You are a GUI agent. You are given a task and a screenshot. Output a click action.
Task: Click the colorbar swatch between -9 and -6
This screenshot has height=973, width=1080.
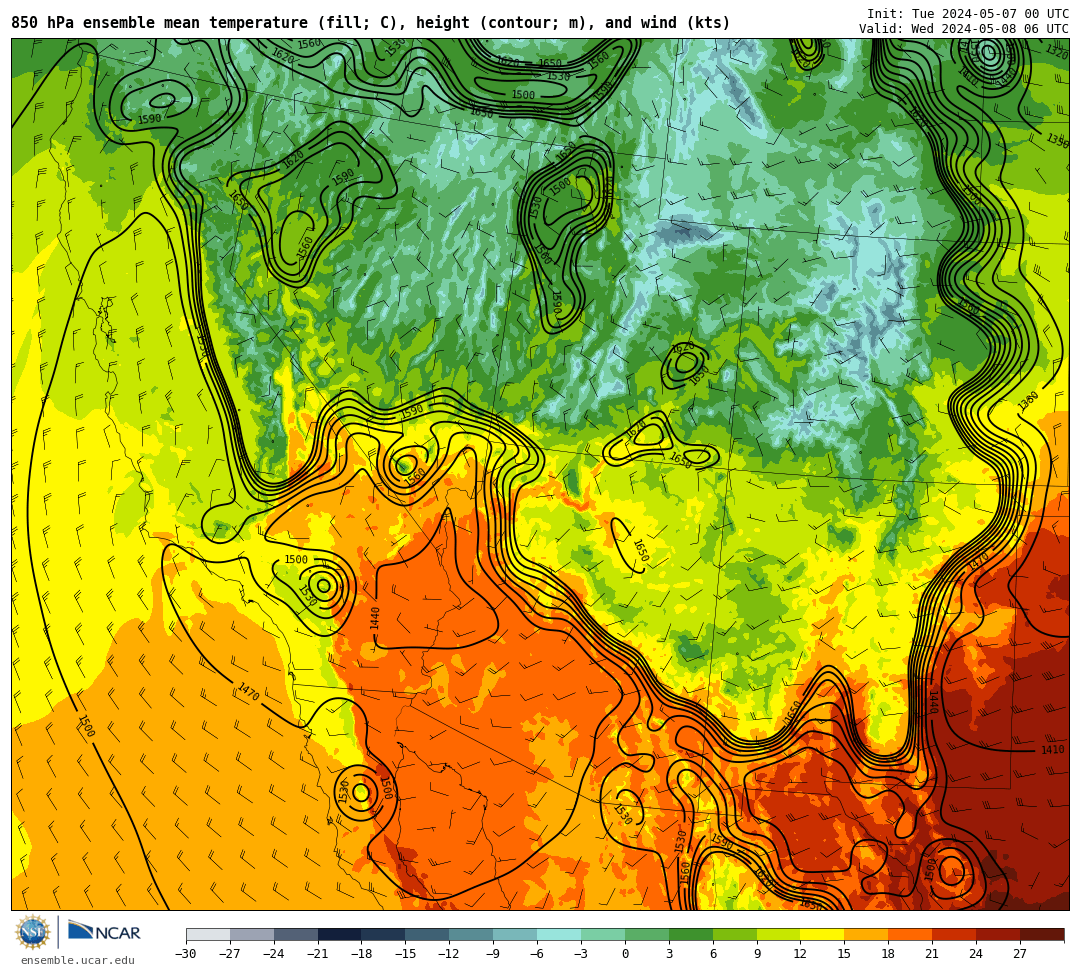pyautogui.click(x=515, y=934)
